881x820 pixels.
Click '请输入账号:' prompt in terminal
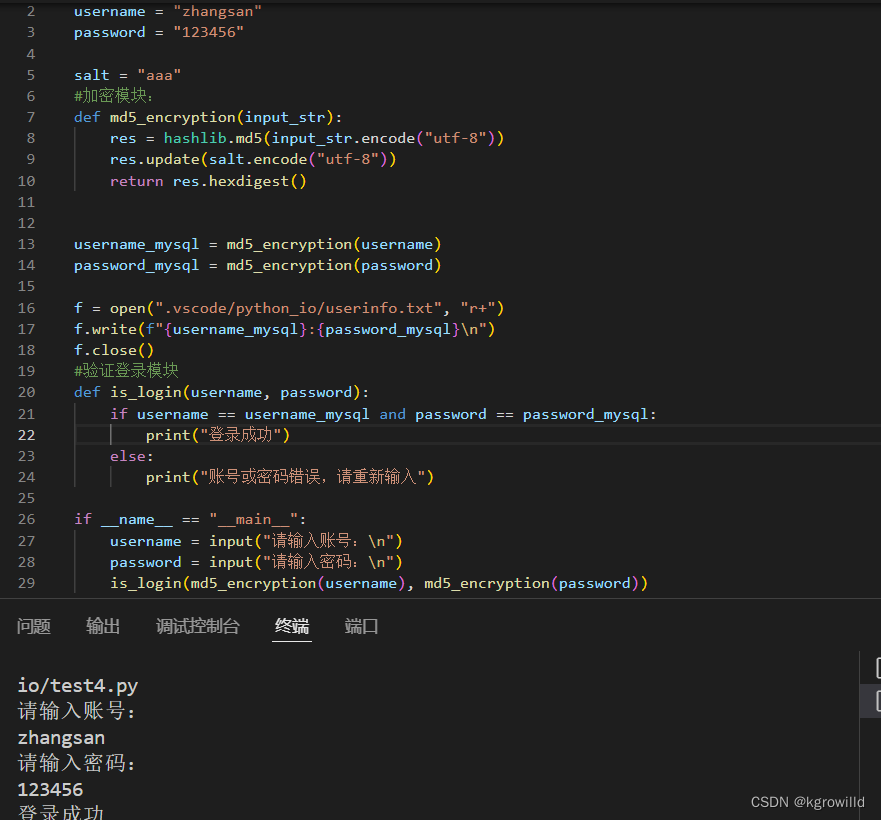76,712
